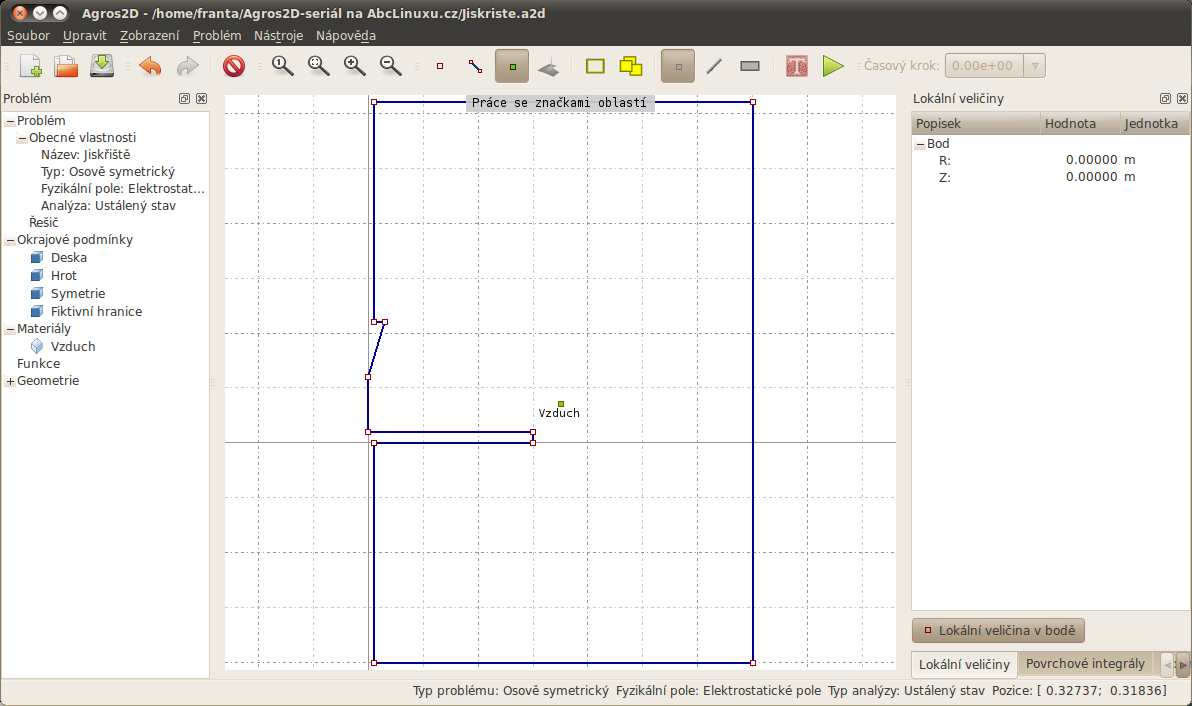Click the Jednotka column header
The height and width of the screenshot is (706, 1192).
click(1154, 124)
